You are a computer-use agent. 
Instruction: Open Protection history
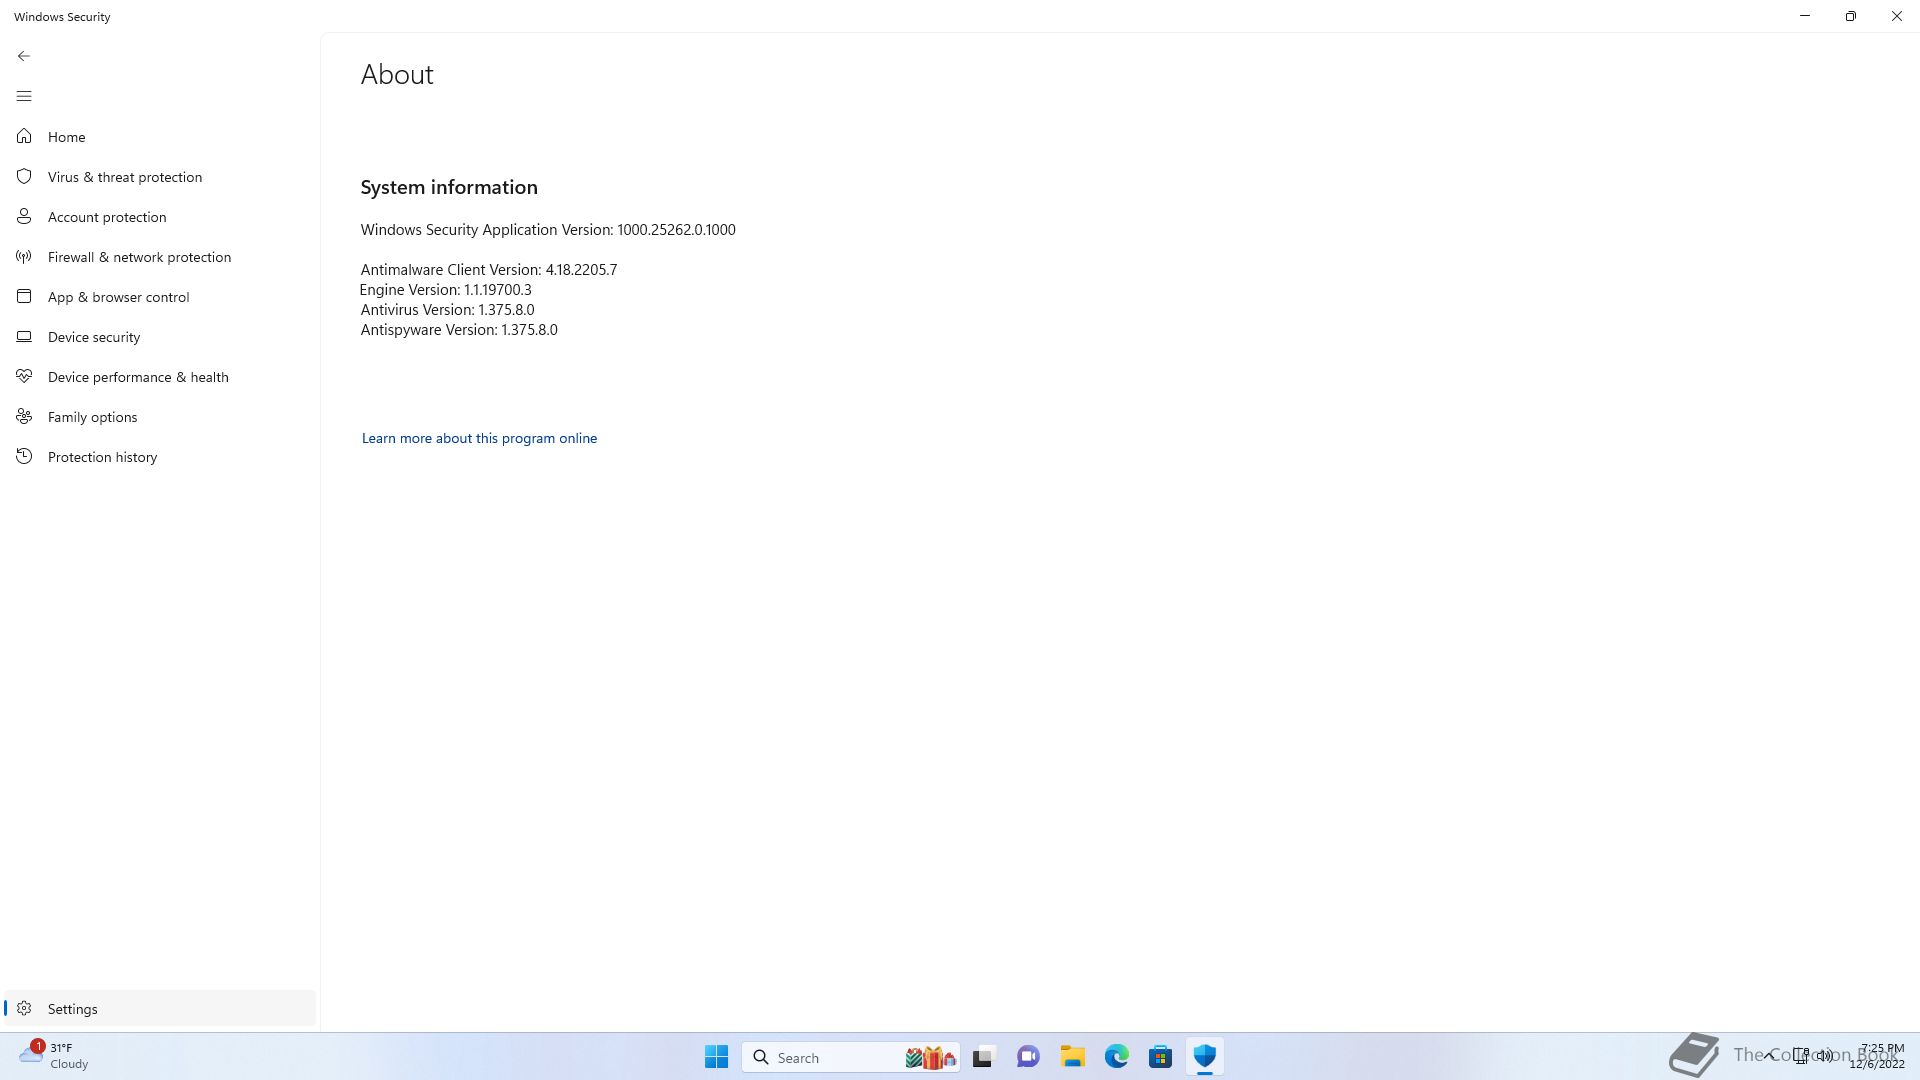click(x=160, y=457)
